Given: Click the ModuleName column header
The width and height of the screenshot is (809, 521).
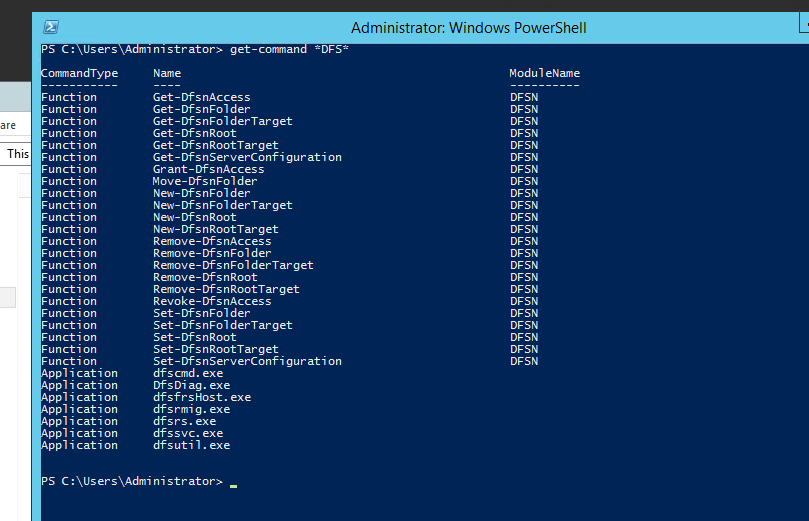Looking at the screenshot, I should coord(544,73).
